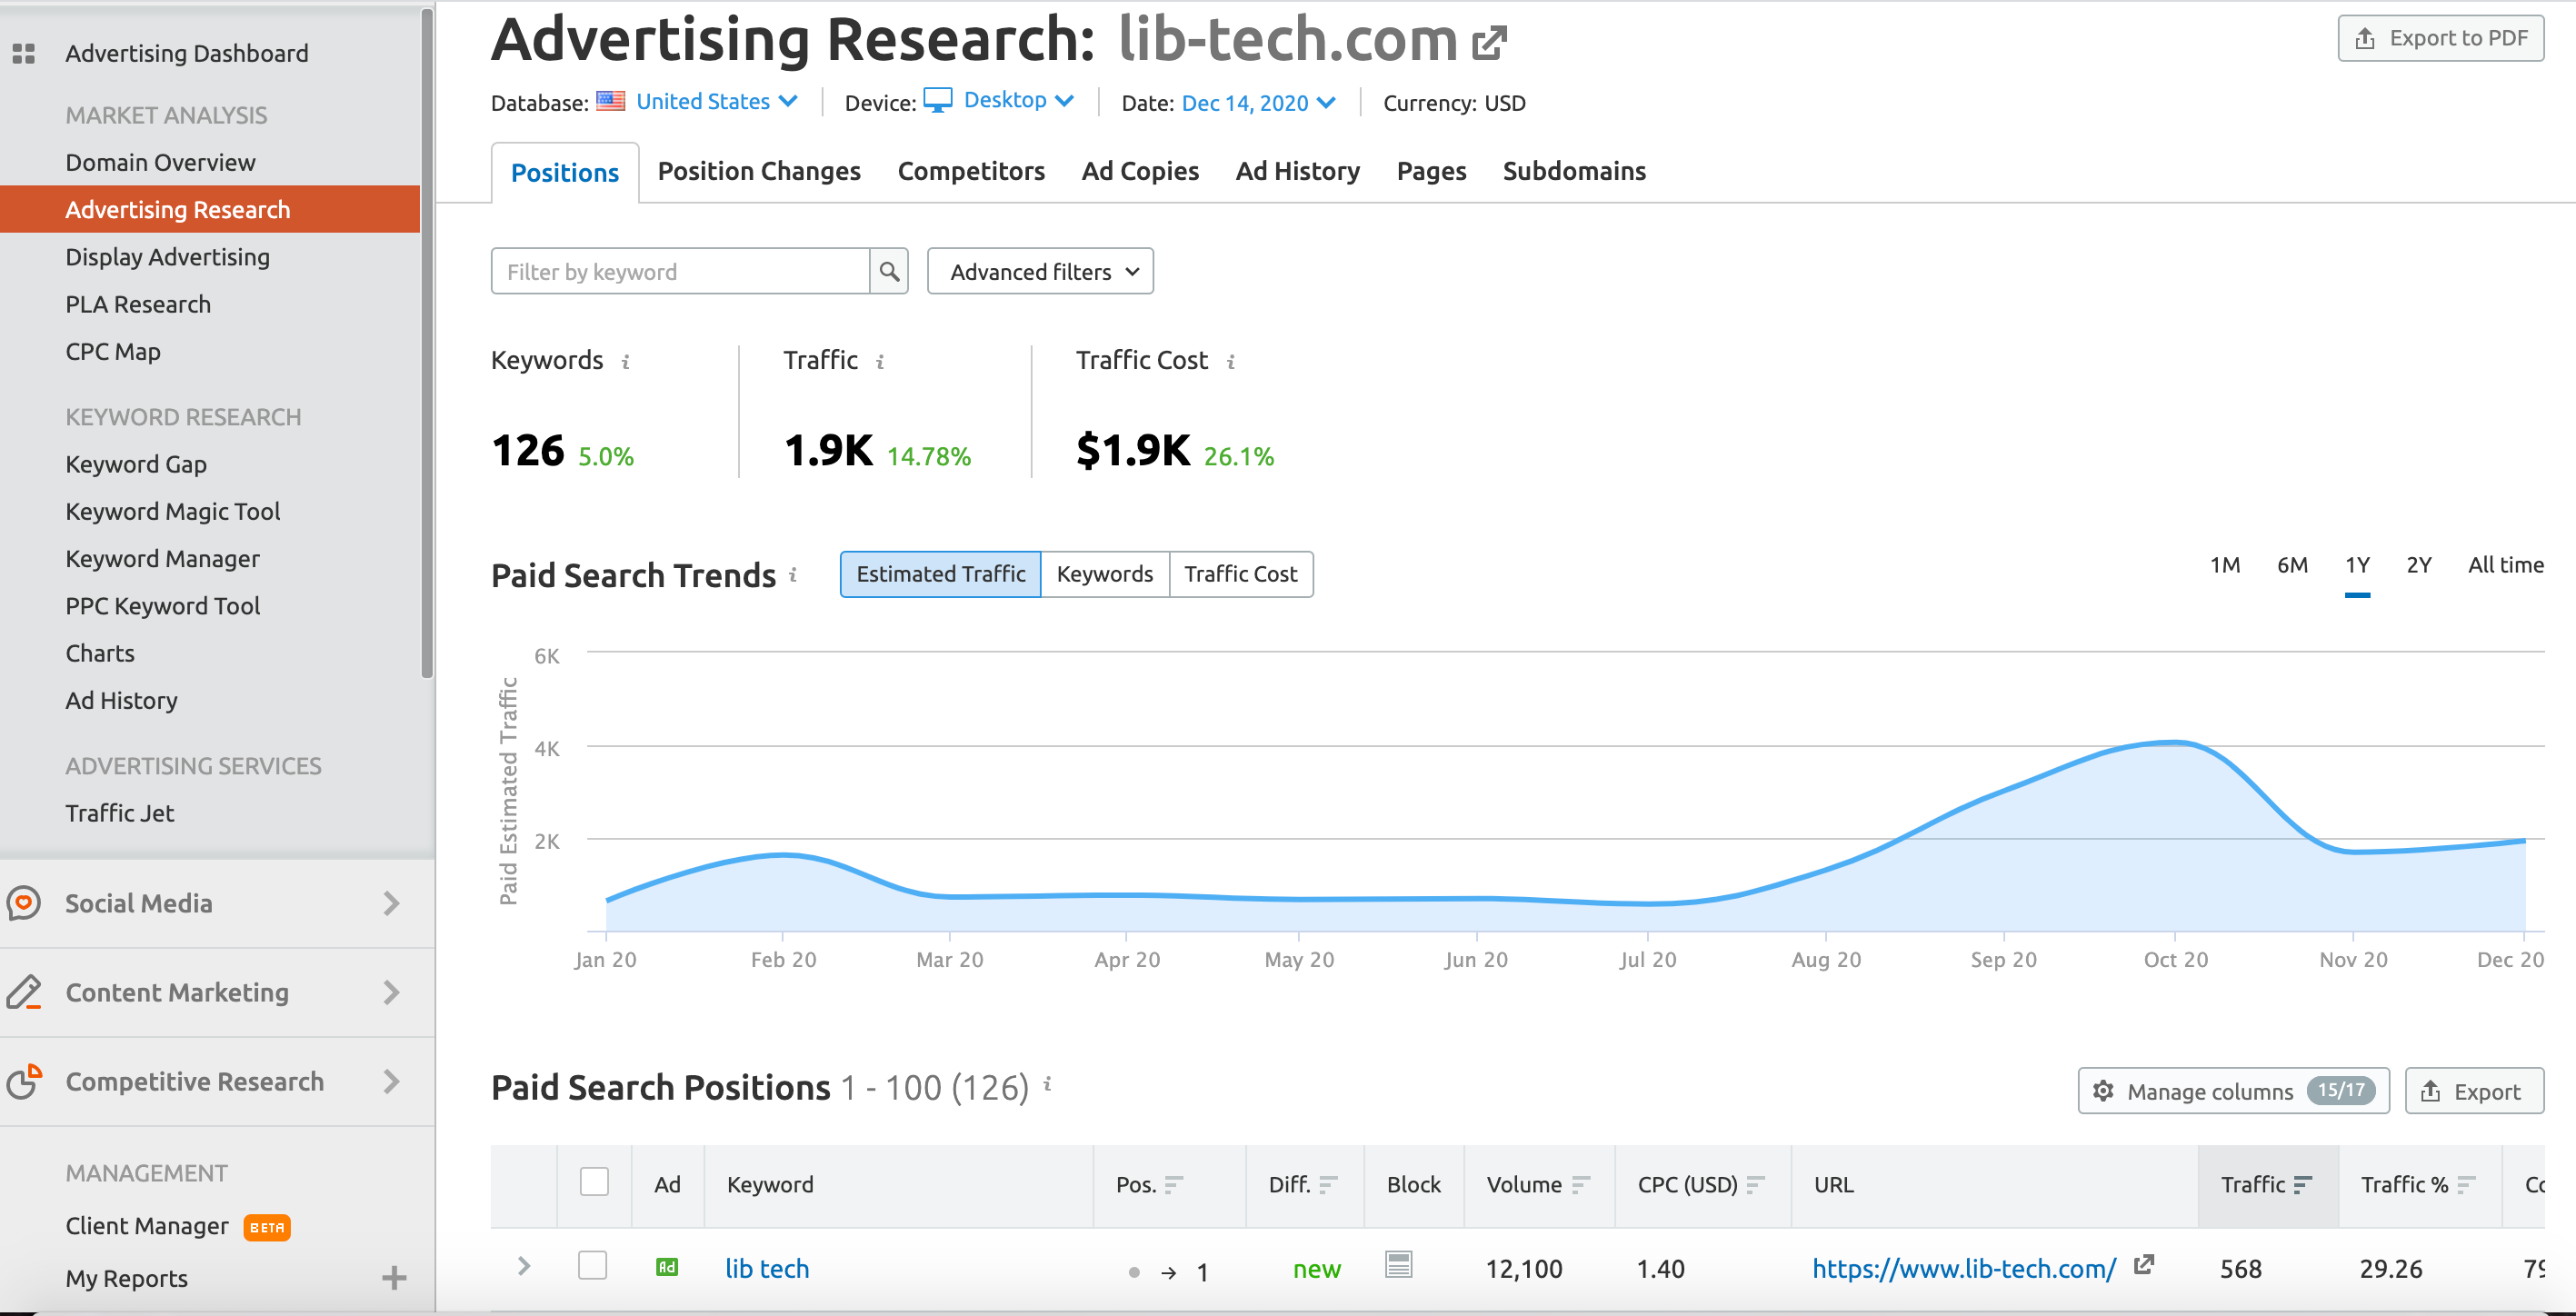Check the lib tech row checkbox

(593, 1265)
